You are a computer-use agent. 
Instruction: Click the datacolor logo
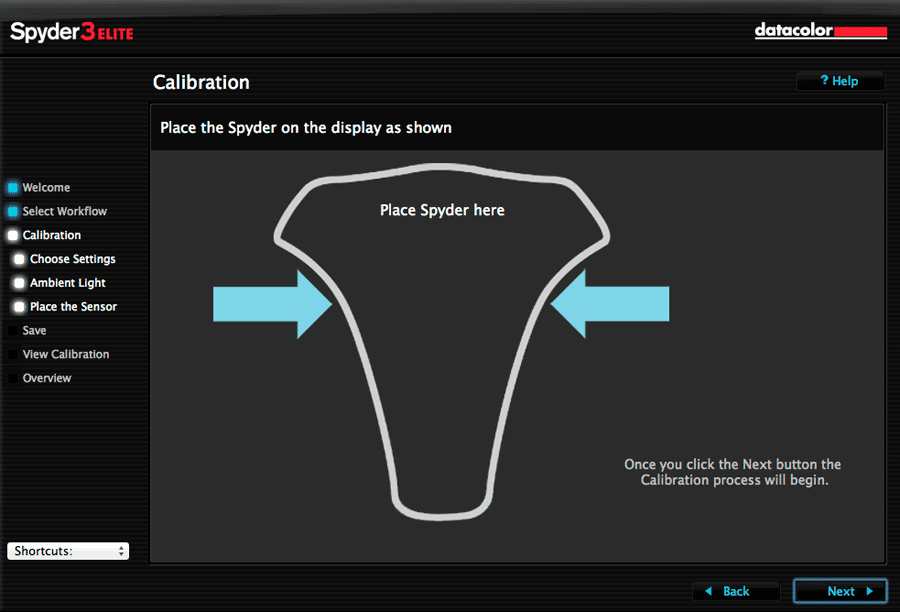click(x=821, y=30)
